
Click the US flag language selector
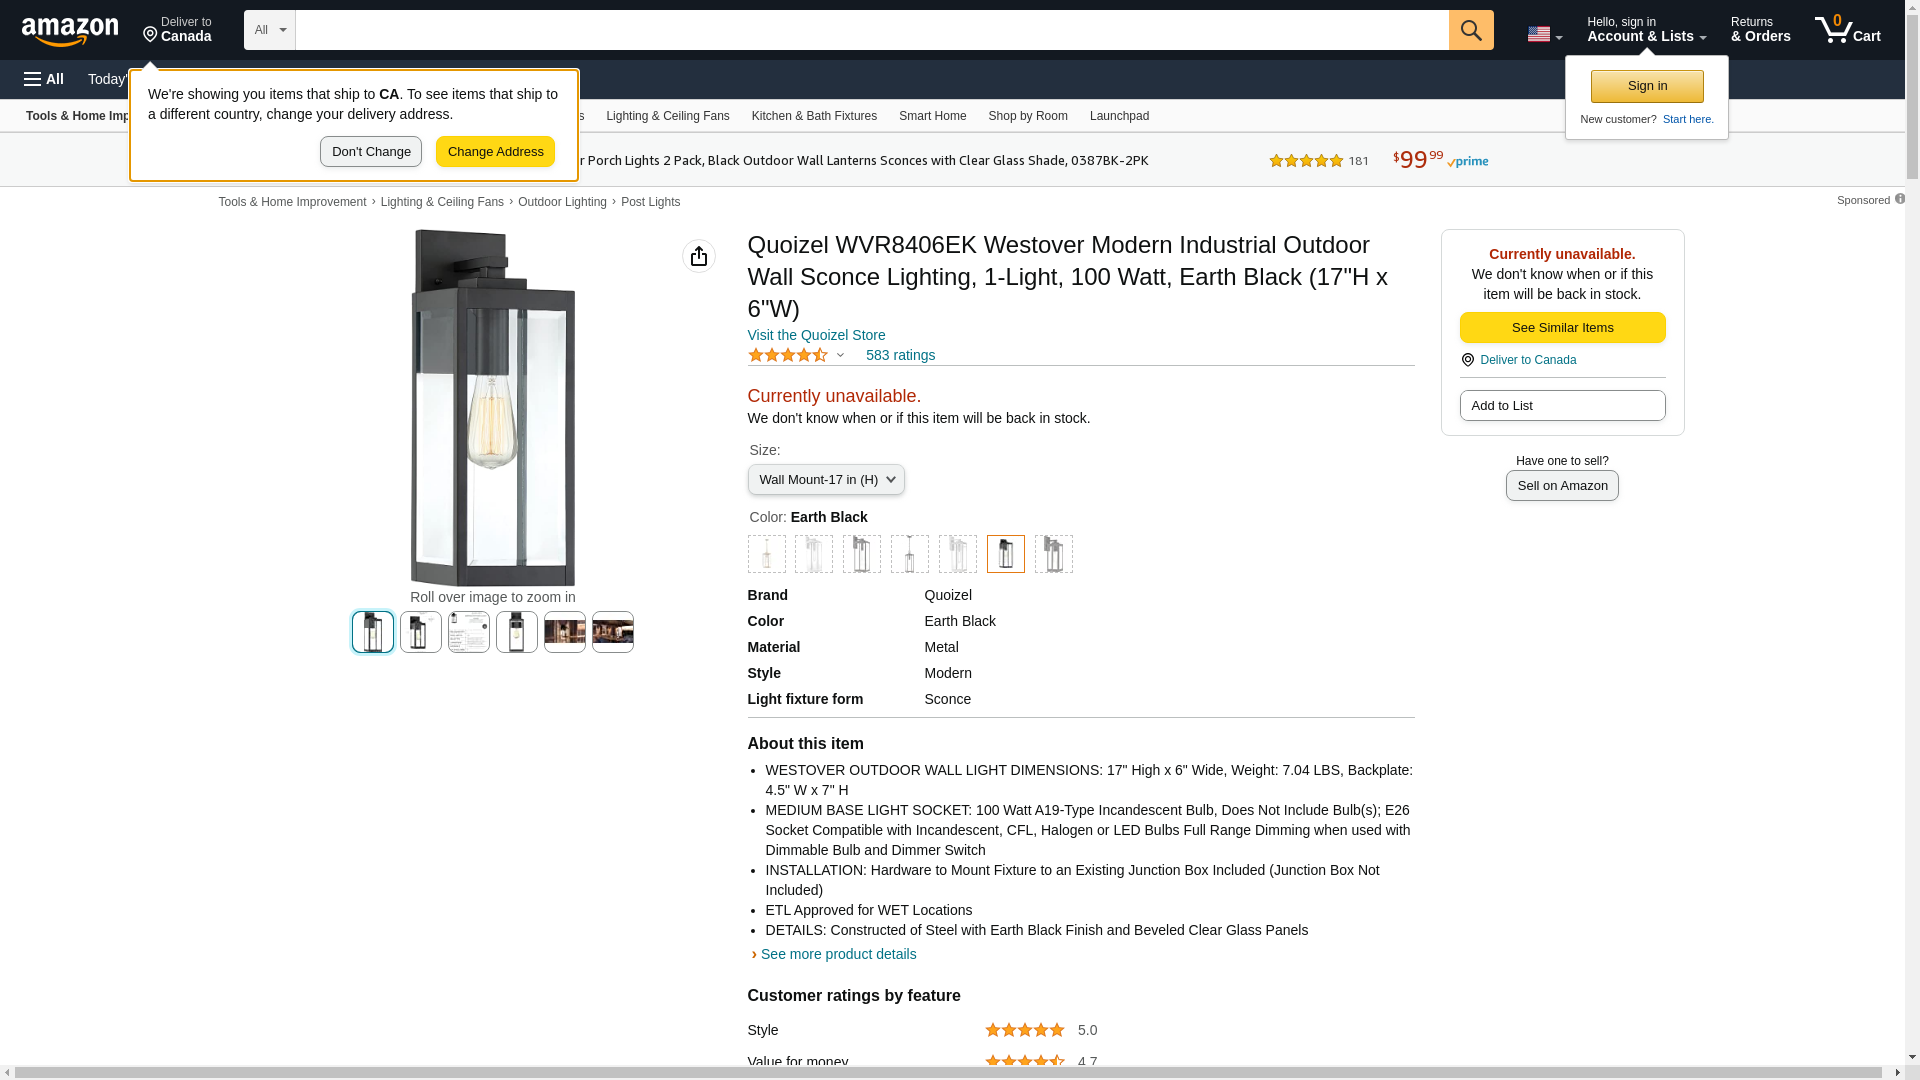point(1543,34)
